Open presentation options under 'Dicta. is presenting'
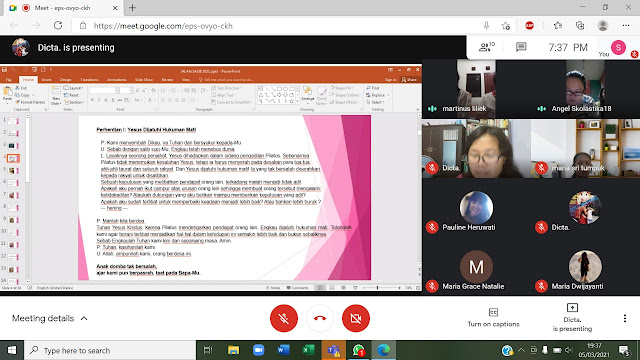The image size is (640, 360). coord(572,318)
